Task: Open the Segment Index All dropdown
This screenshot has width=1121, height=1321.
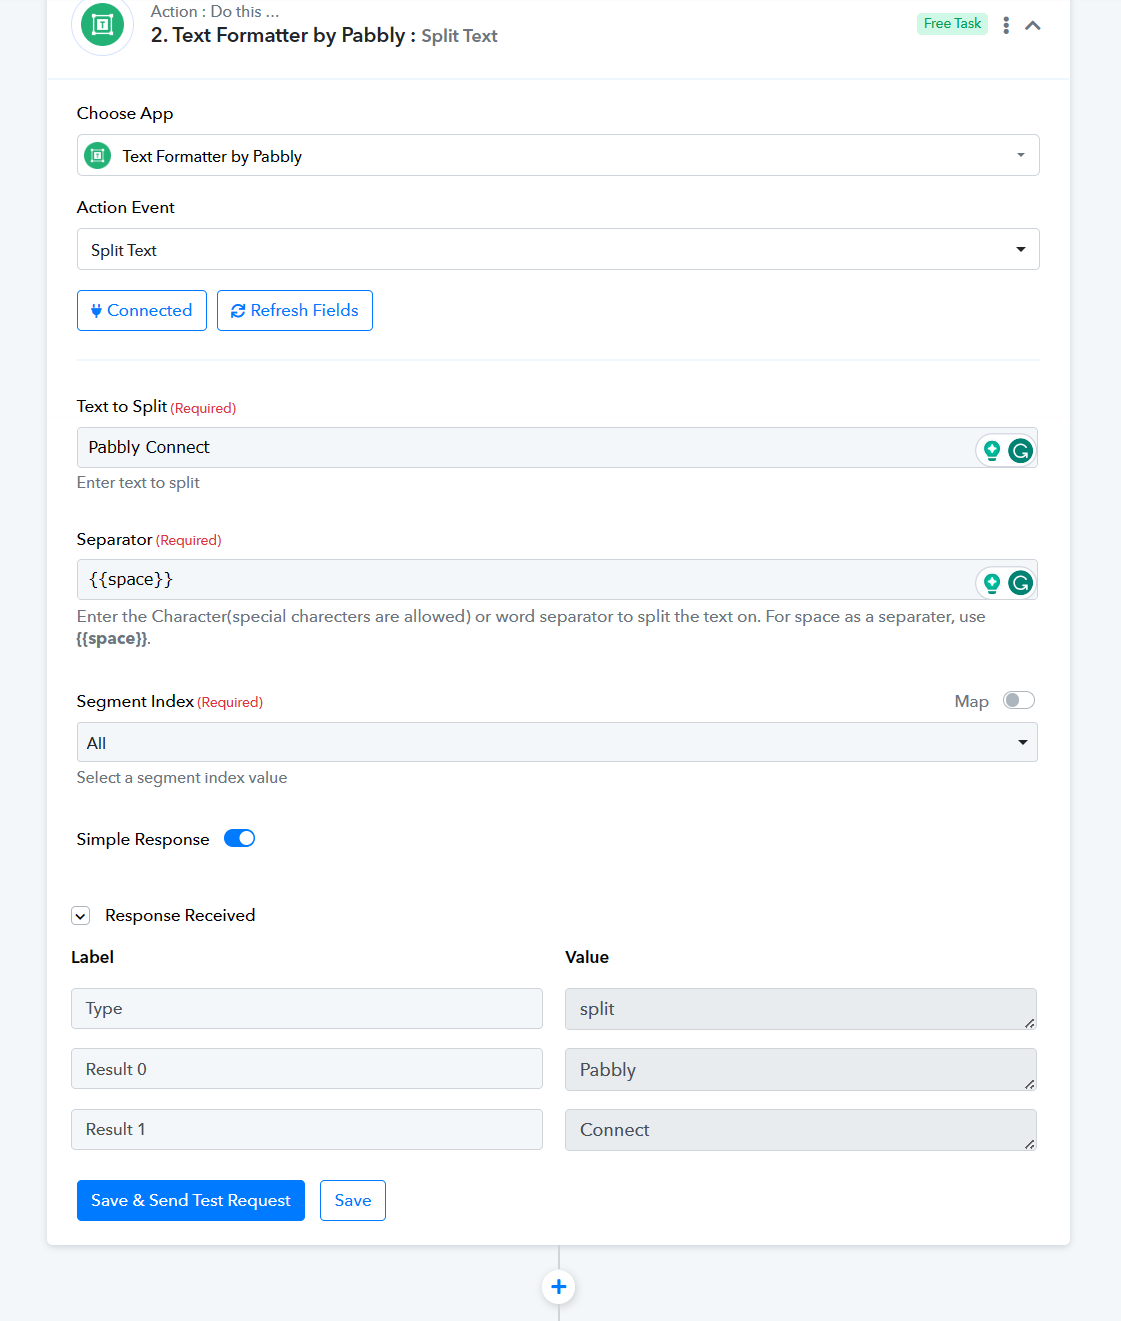Action: coord(557,742)
